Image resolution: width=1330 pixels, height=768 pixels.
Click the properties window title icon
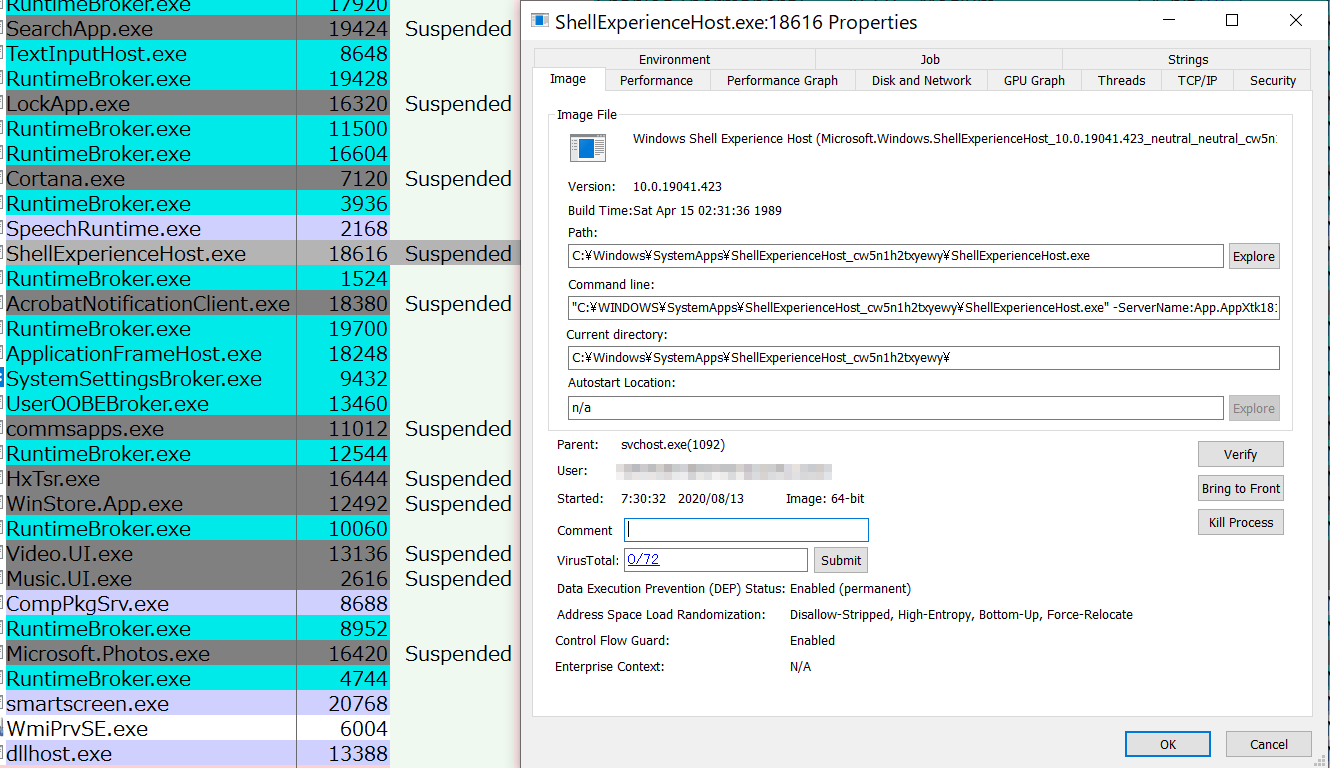(x=540, y=21)
